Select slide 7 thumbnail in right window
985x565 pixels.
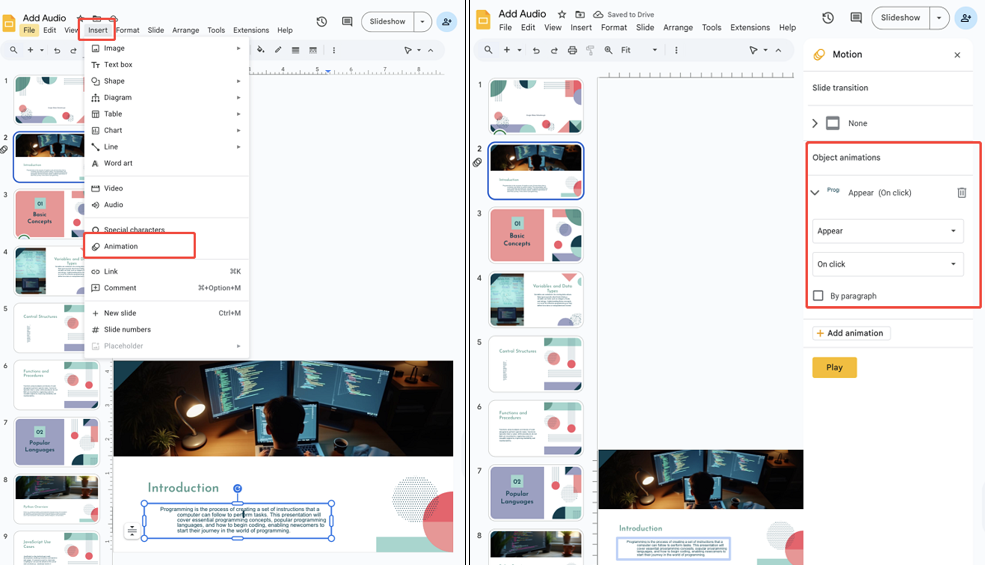[x=536, y=492]
